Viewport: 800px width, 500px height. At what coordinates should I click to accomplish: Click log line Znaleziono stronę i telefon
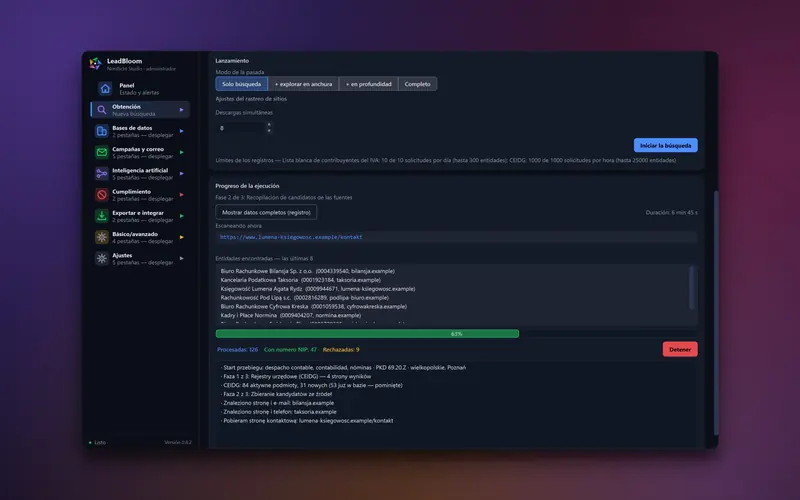(x=279, y=412)
